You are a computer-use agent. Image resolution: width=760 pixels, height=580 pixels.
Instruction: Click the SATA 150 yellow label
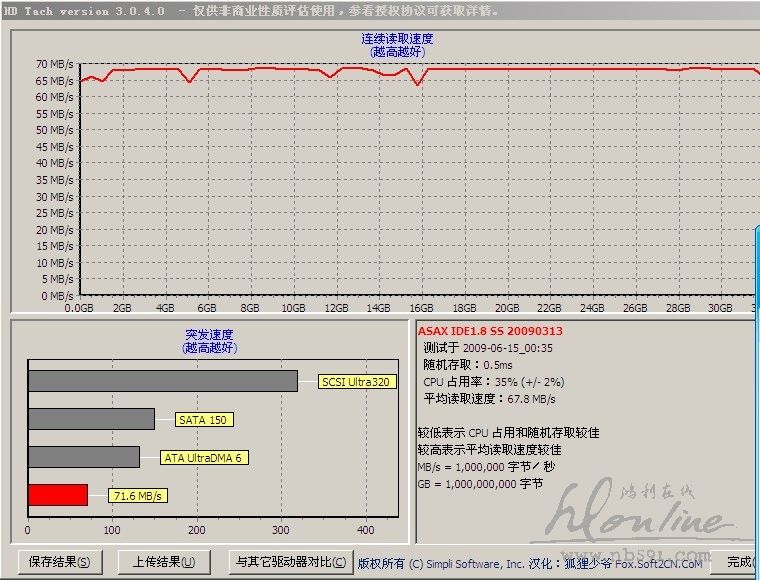[x=204, y=420]
